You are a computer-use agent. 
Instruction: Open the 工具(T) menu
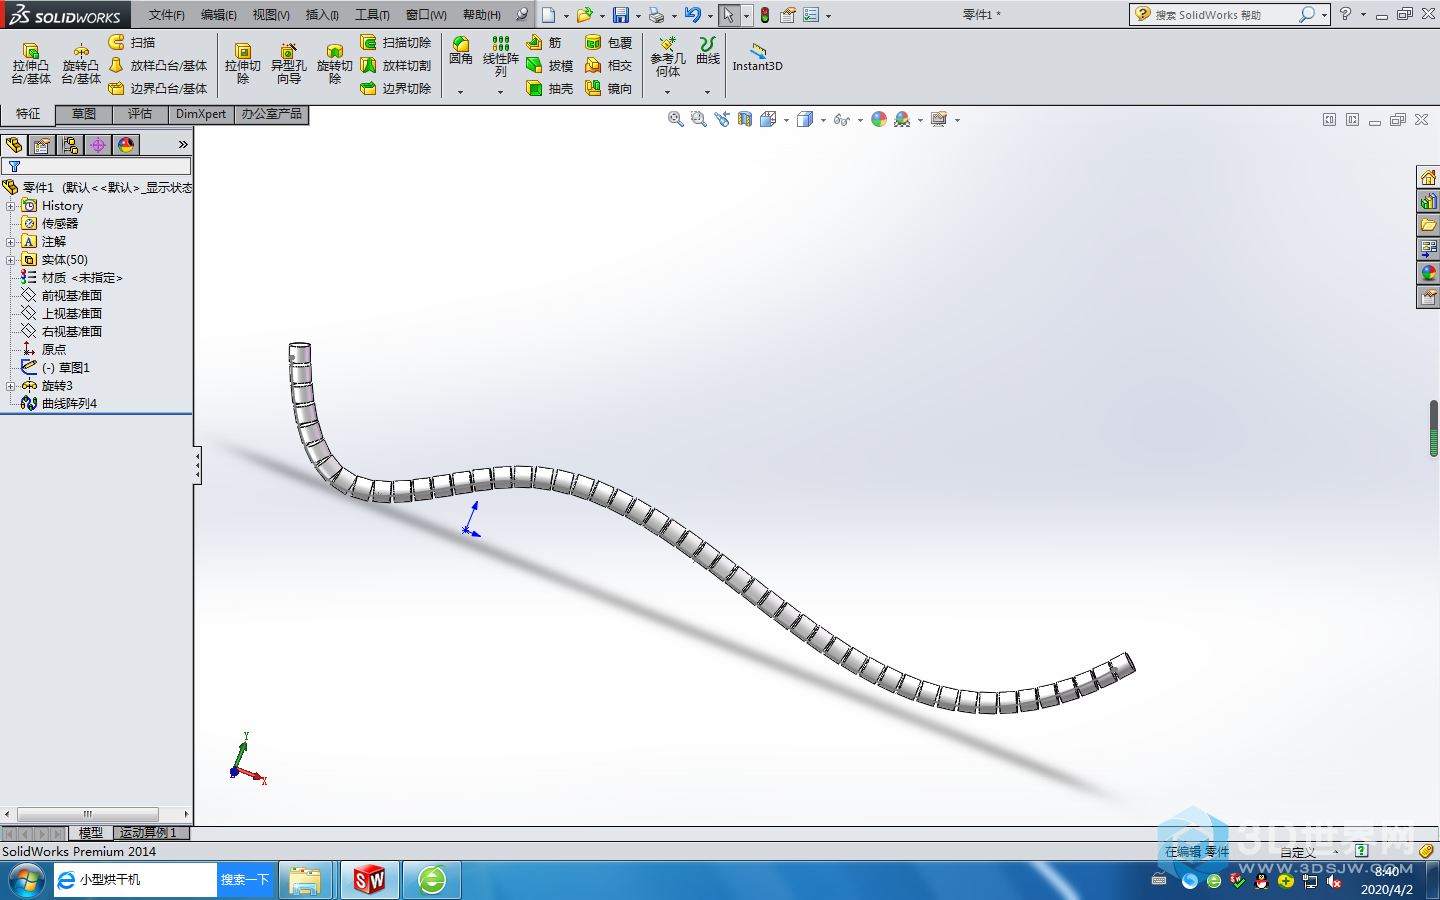[x=372, y=15]
